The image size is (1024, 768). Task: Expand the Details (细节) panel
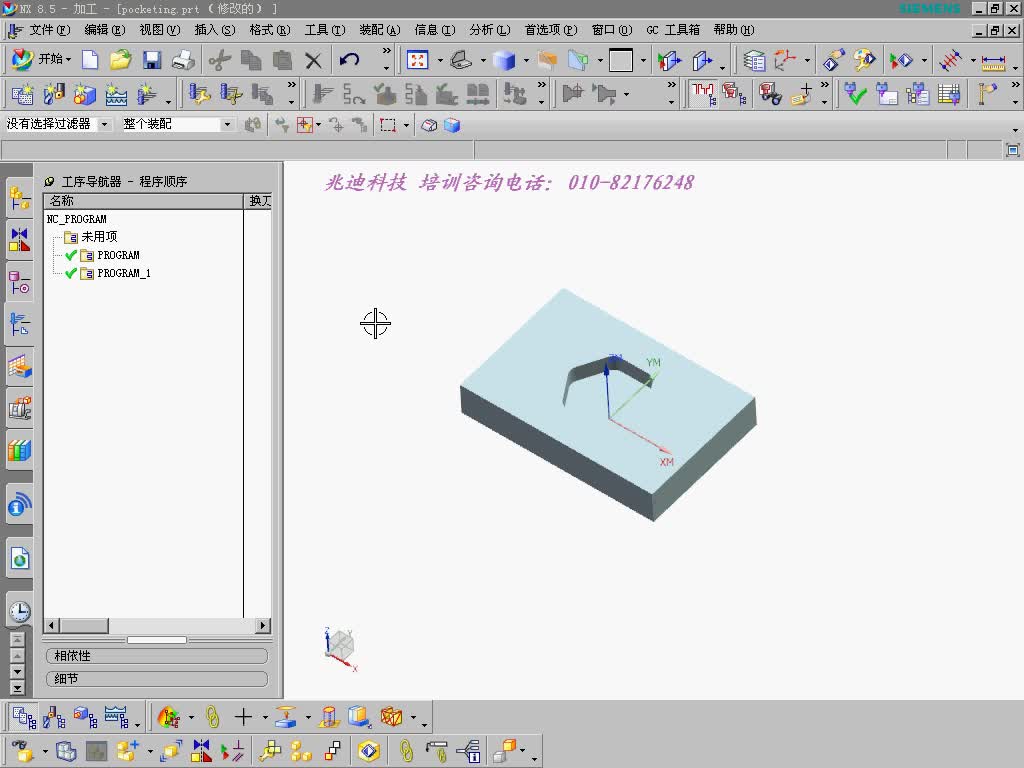[x=157, y=679]
